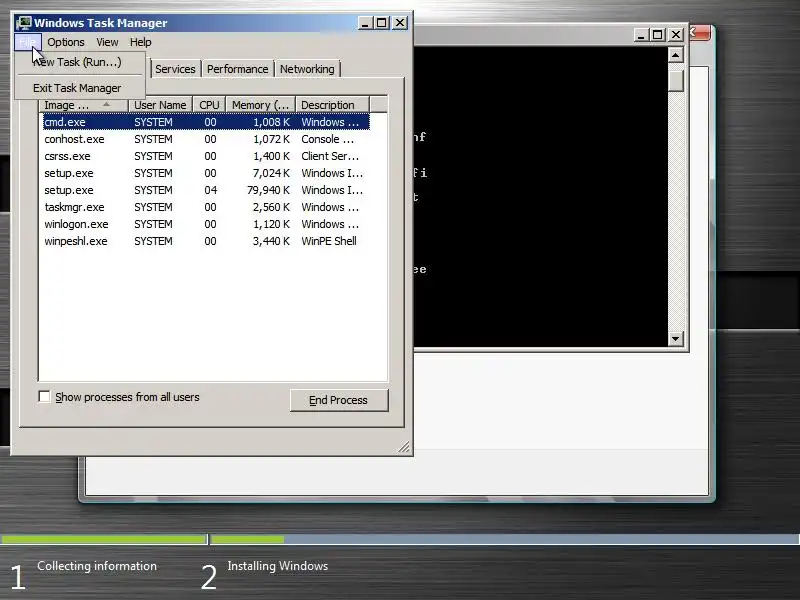
Task: Open the Help menu
Action: coord(140,42)
